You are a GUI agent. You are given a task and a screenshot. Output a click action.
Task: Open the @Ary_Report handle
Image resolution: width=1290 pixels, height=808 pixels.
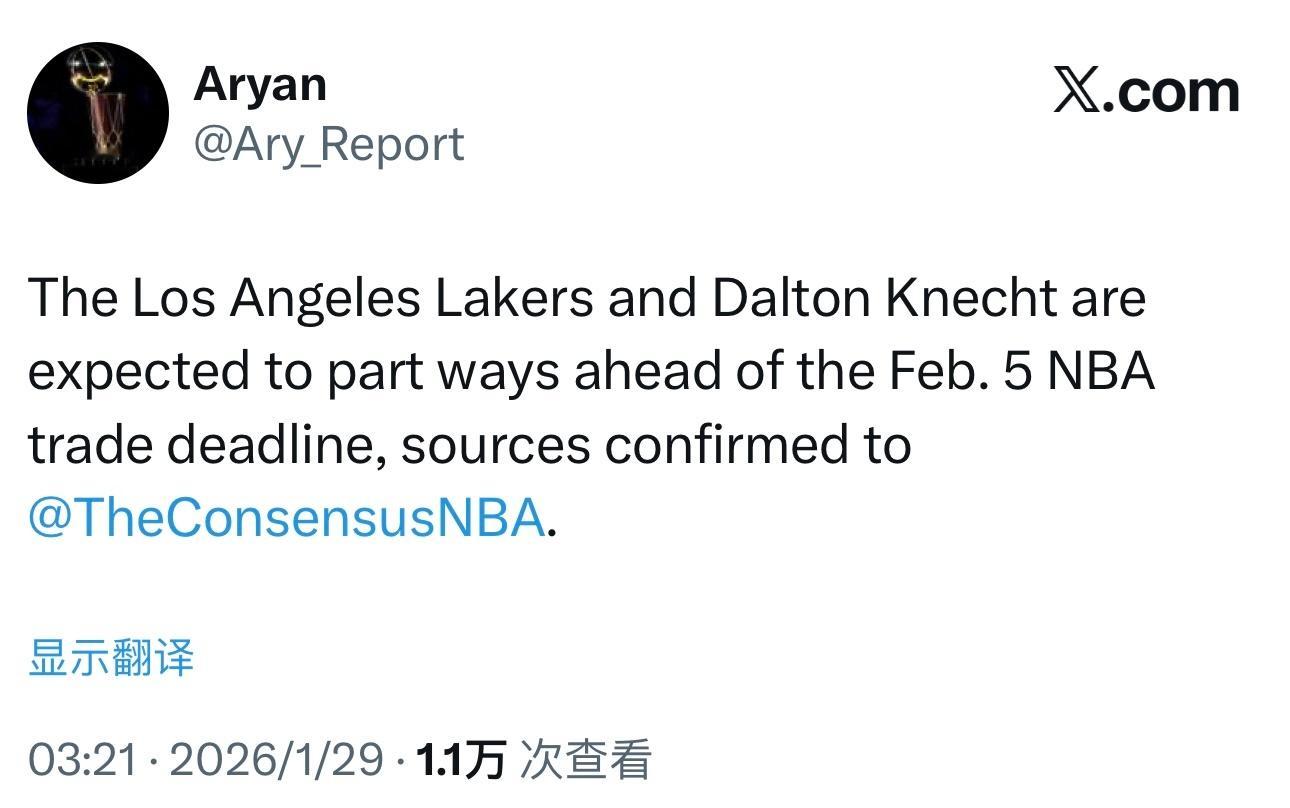328,144
